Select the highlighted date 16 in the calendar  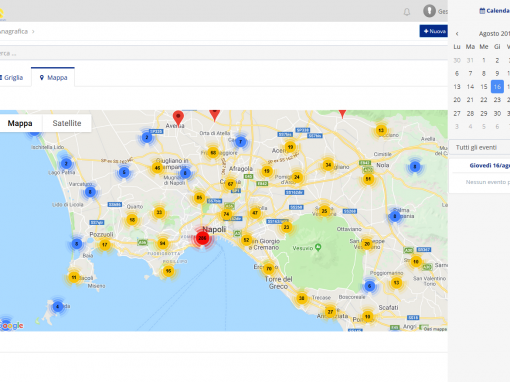pos(497,87)
